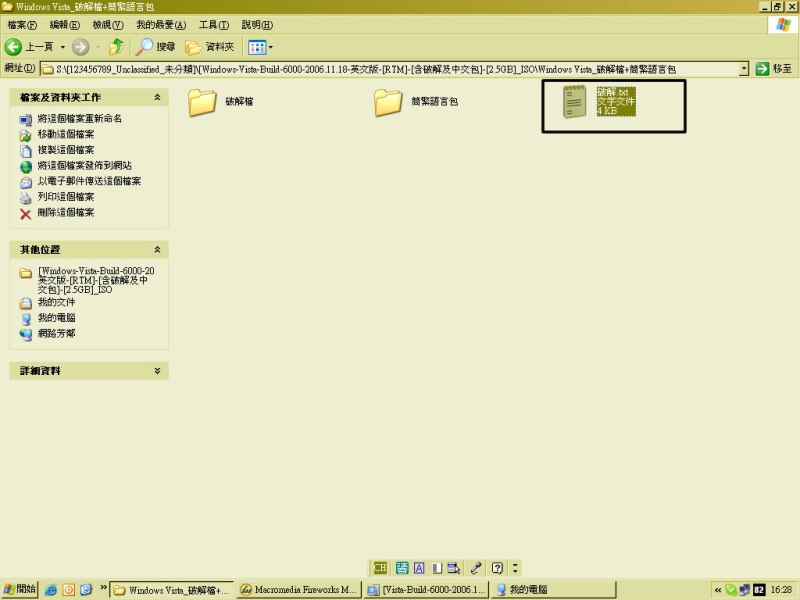Click the grey Forward arrow button
Screen dimensions: 800x600
click(x=80, y=47)
